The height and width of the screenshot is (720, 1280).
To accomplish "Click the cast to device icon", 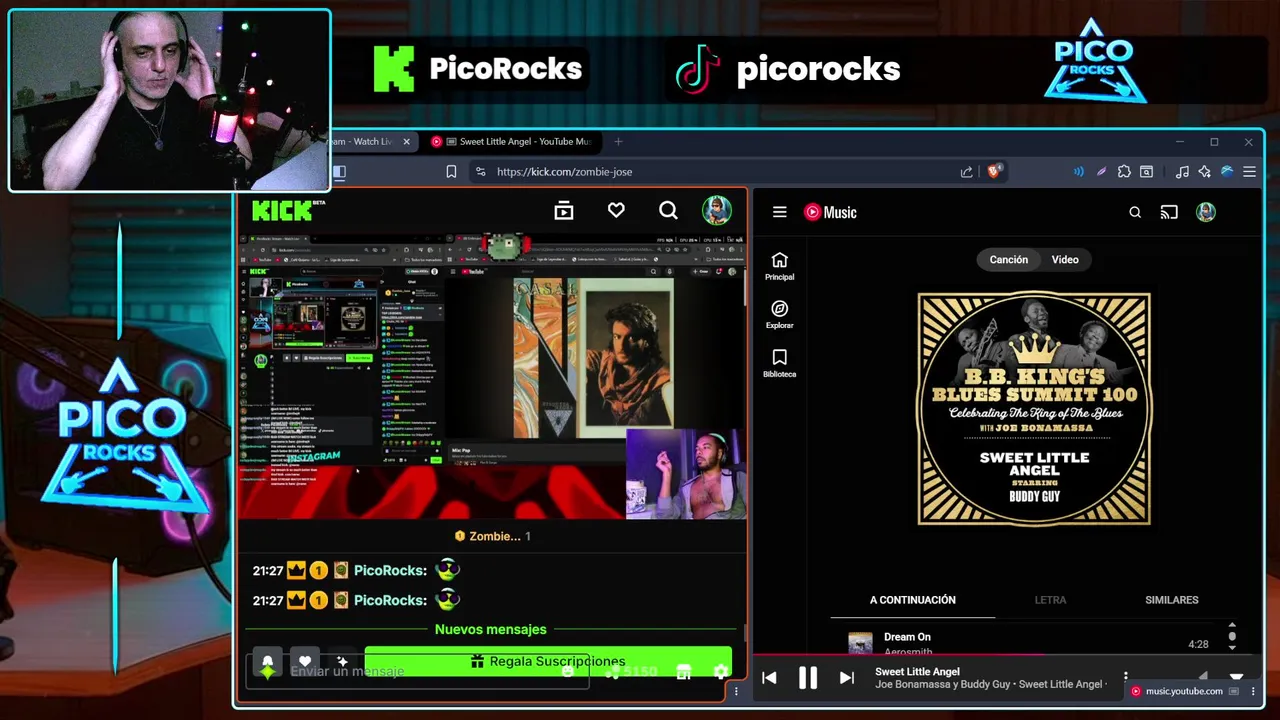I will click(x=1169, y=212).
